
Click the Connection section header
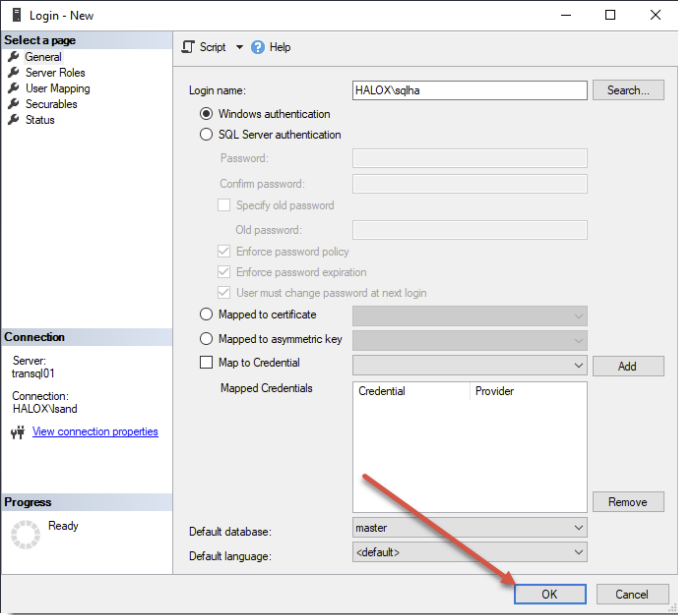click(86, 337)
